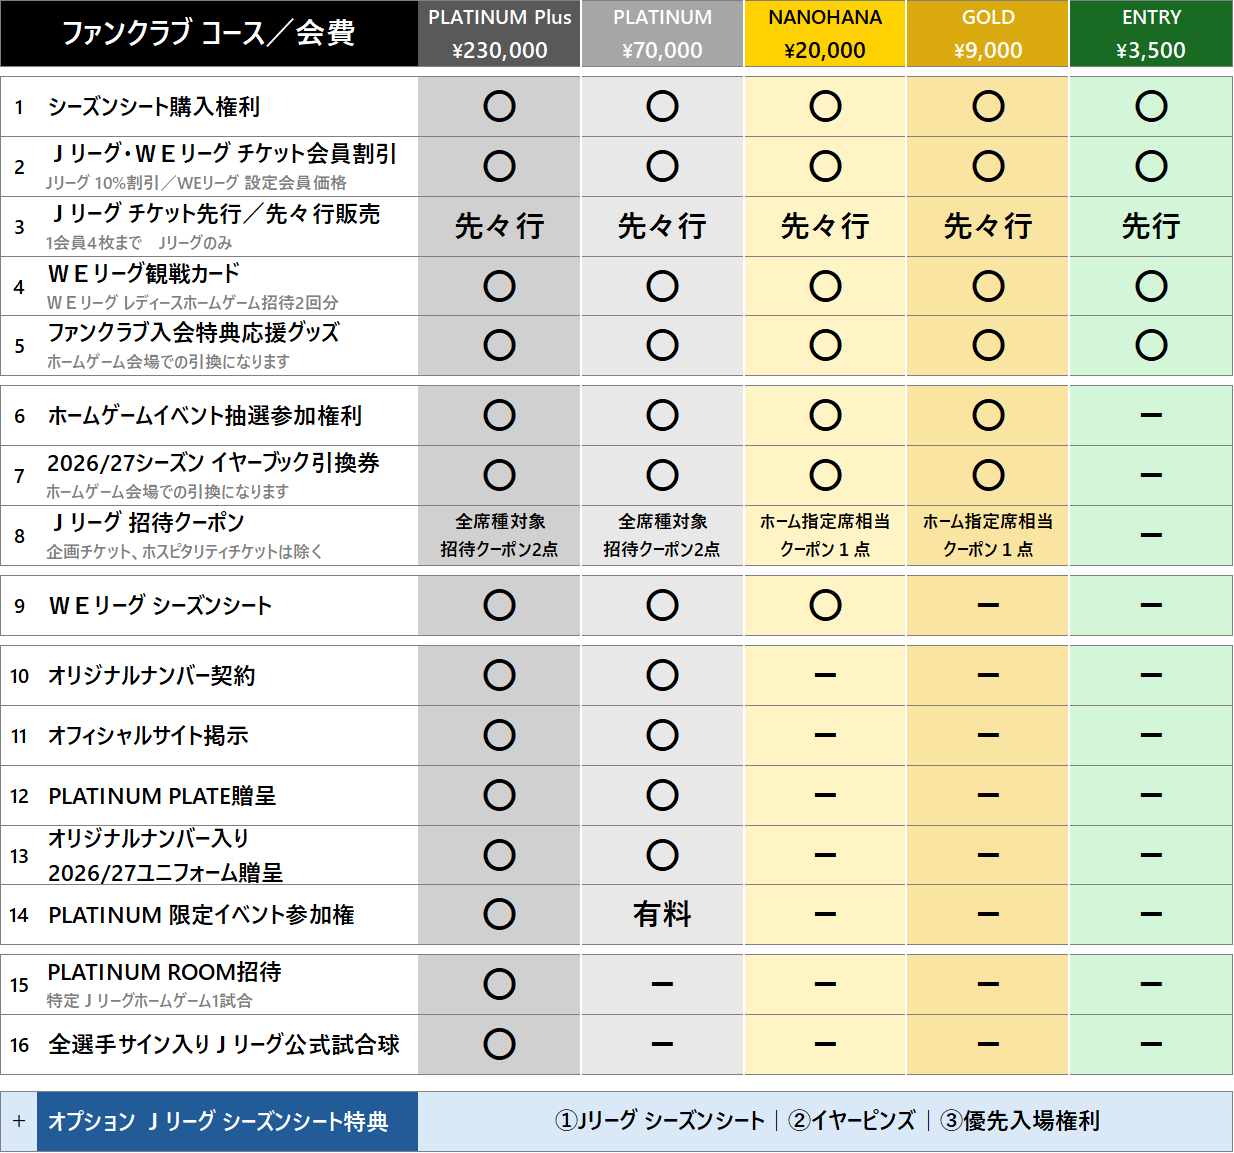Click 全席種対象 招待クーポン2点 under PLATINUM Plus

[x=499, y=535]
